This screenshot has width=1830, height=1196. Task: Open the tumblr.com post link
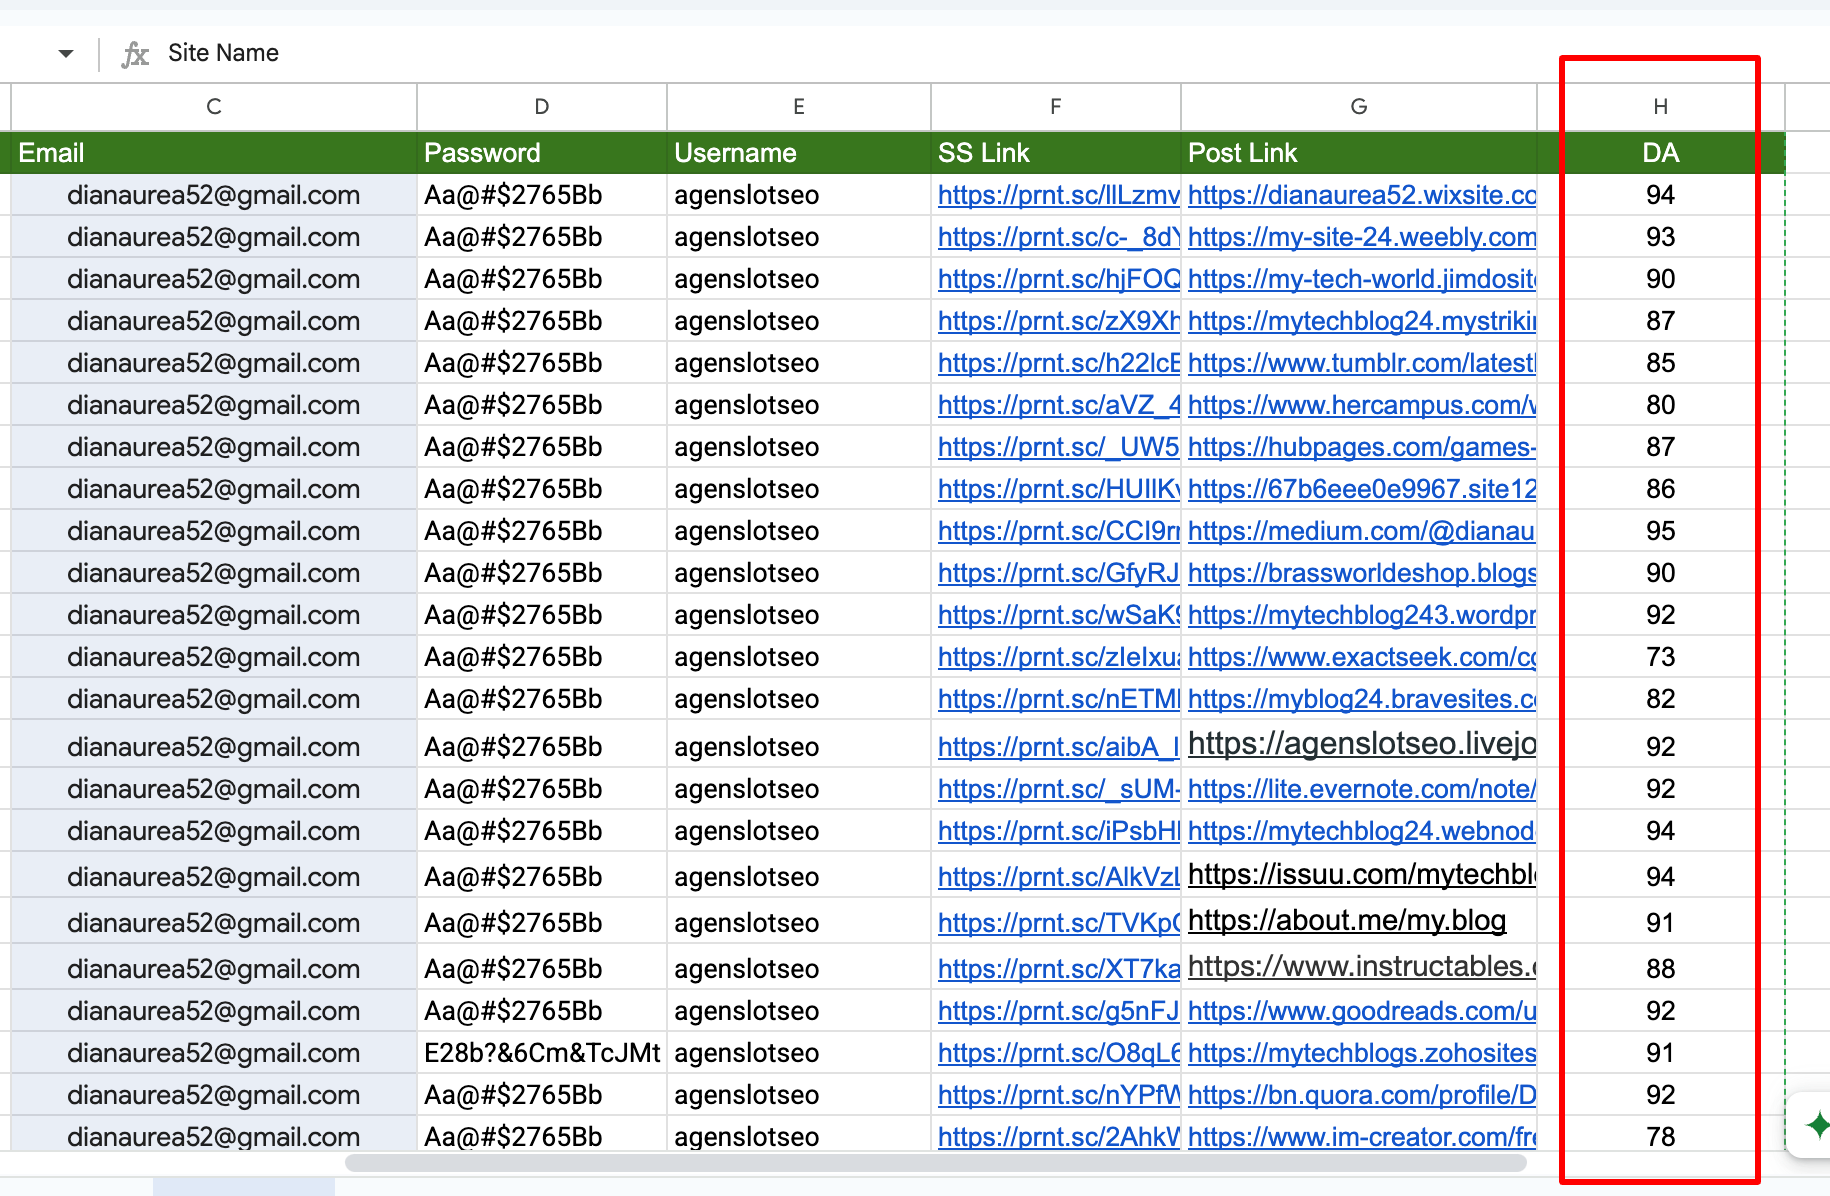coord(1360,363)
